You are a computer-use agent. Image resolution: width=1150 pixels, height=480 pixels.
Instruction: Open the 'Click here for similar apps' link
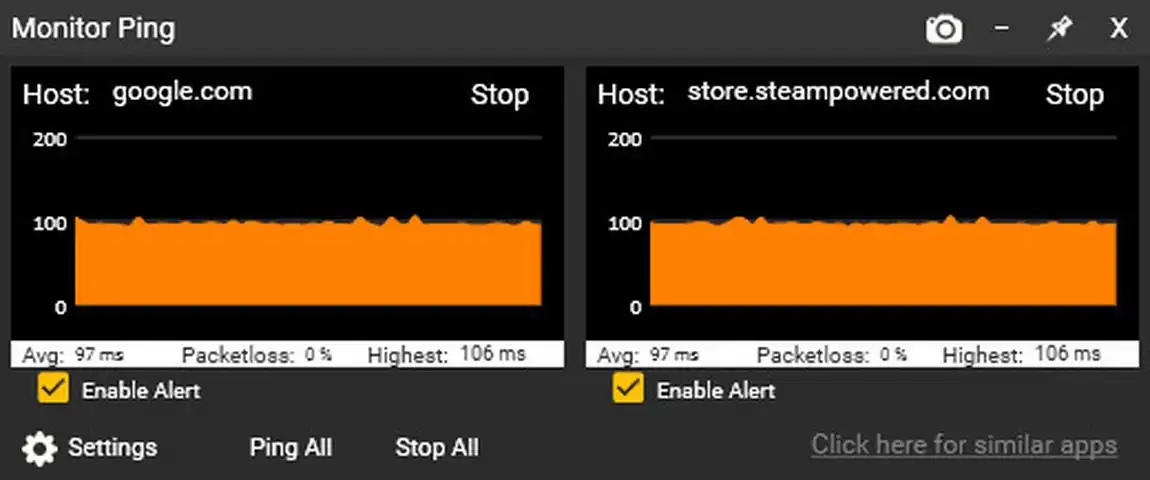(x=963, y=445)
